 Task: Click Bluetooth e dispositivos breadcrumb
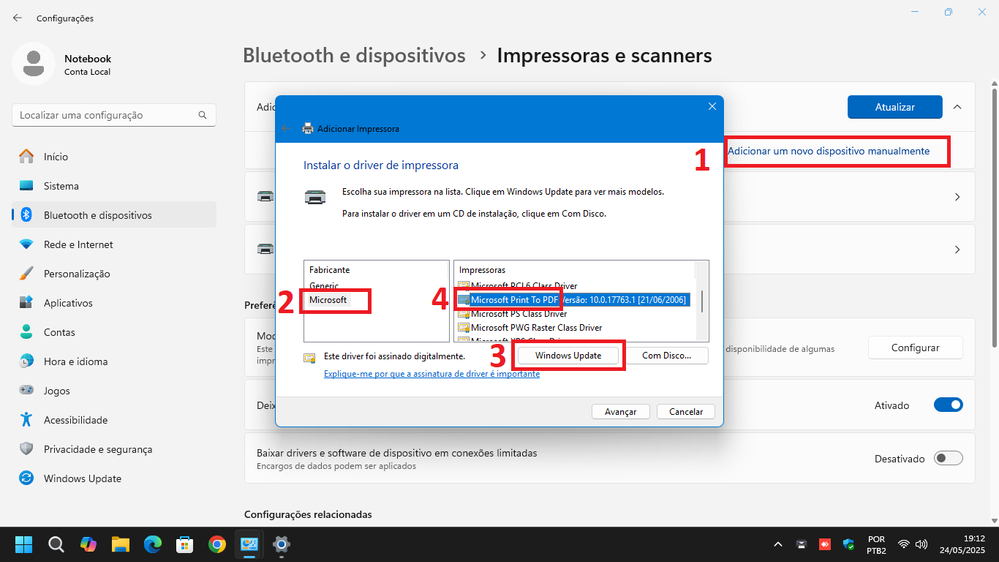[x=354, y=55]
